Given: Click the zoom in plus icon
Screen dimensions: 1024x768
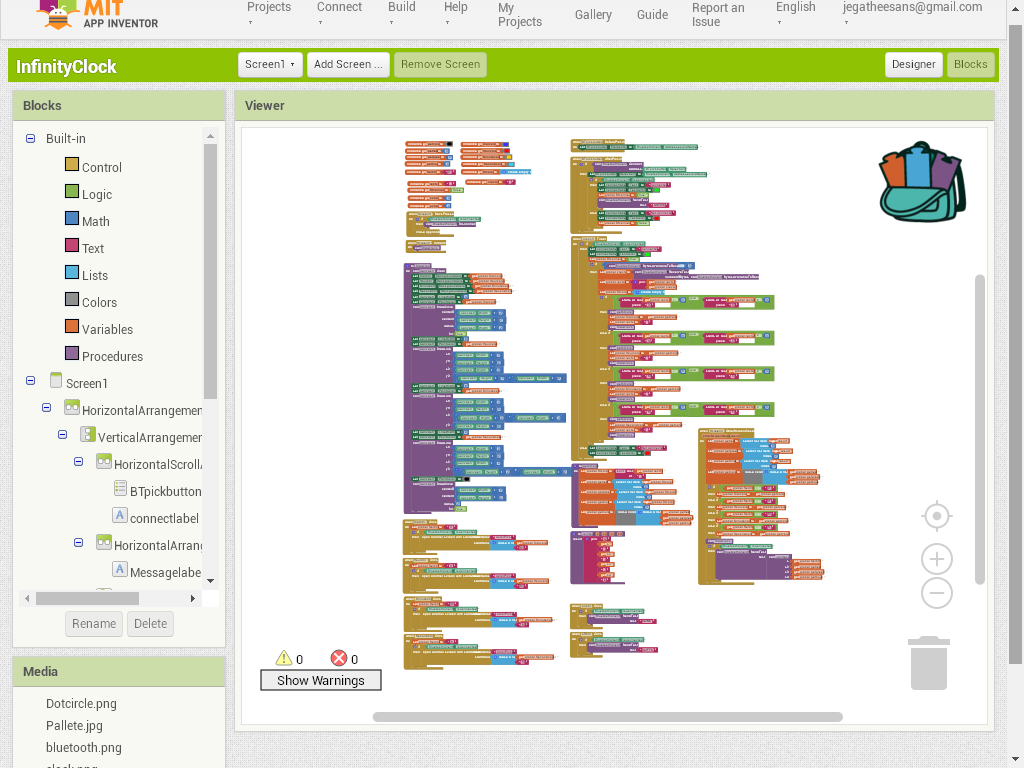Looking at the screenshot, I should [x=936, y=559].
